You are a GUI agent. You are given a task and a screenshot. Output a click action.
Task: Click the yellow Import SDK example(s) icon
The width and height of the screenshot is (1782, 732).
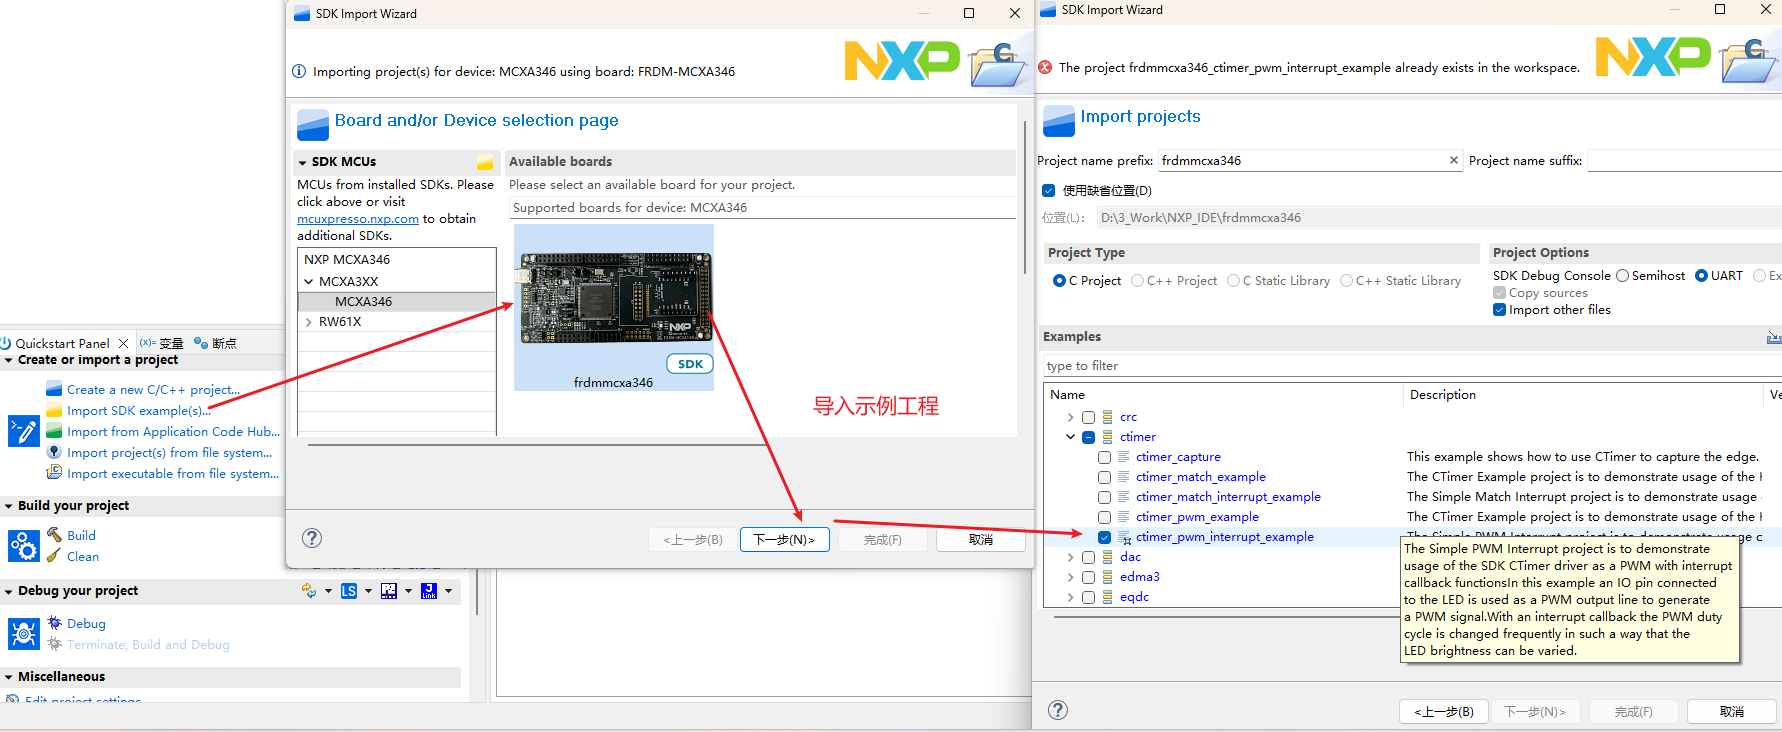click(x=54, y=410)
